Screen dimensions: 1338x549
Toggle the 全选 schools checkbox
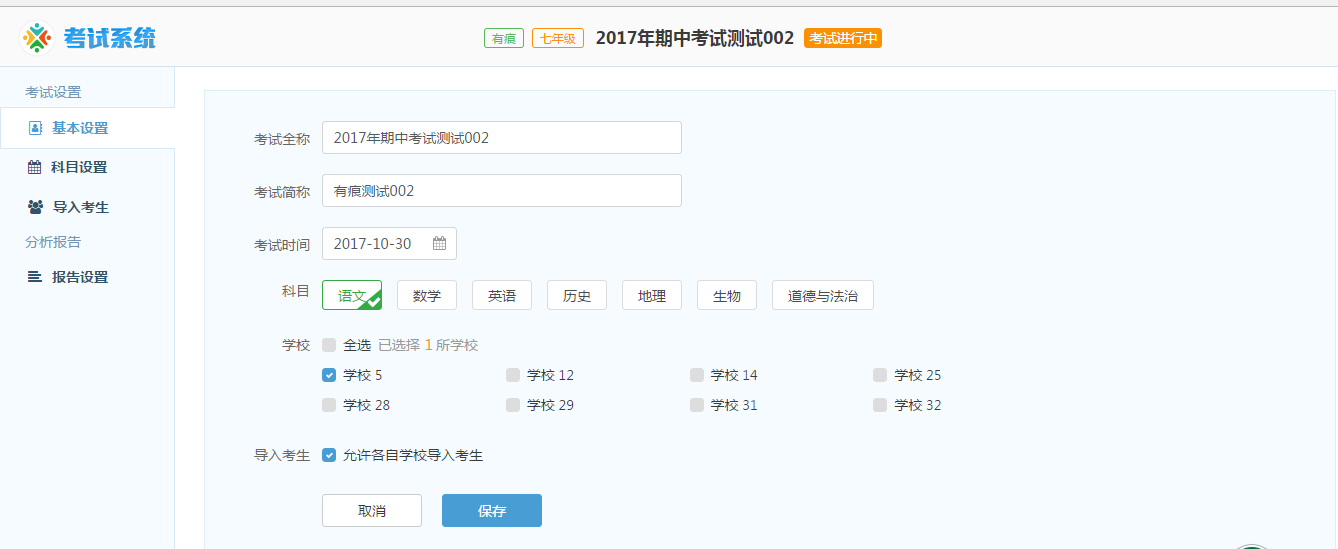pos(329,345)
